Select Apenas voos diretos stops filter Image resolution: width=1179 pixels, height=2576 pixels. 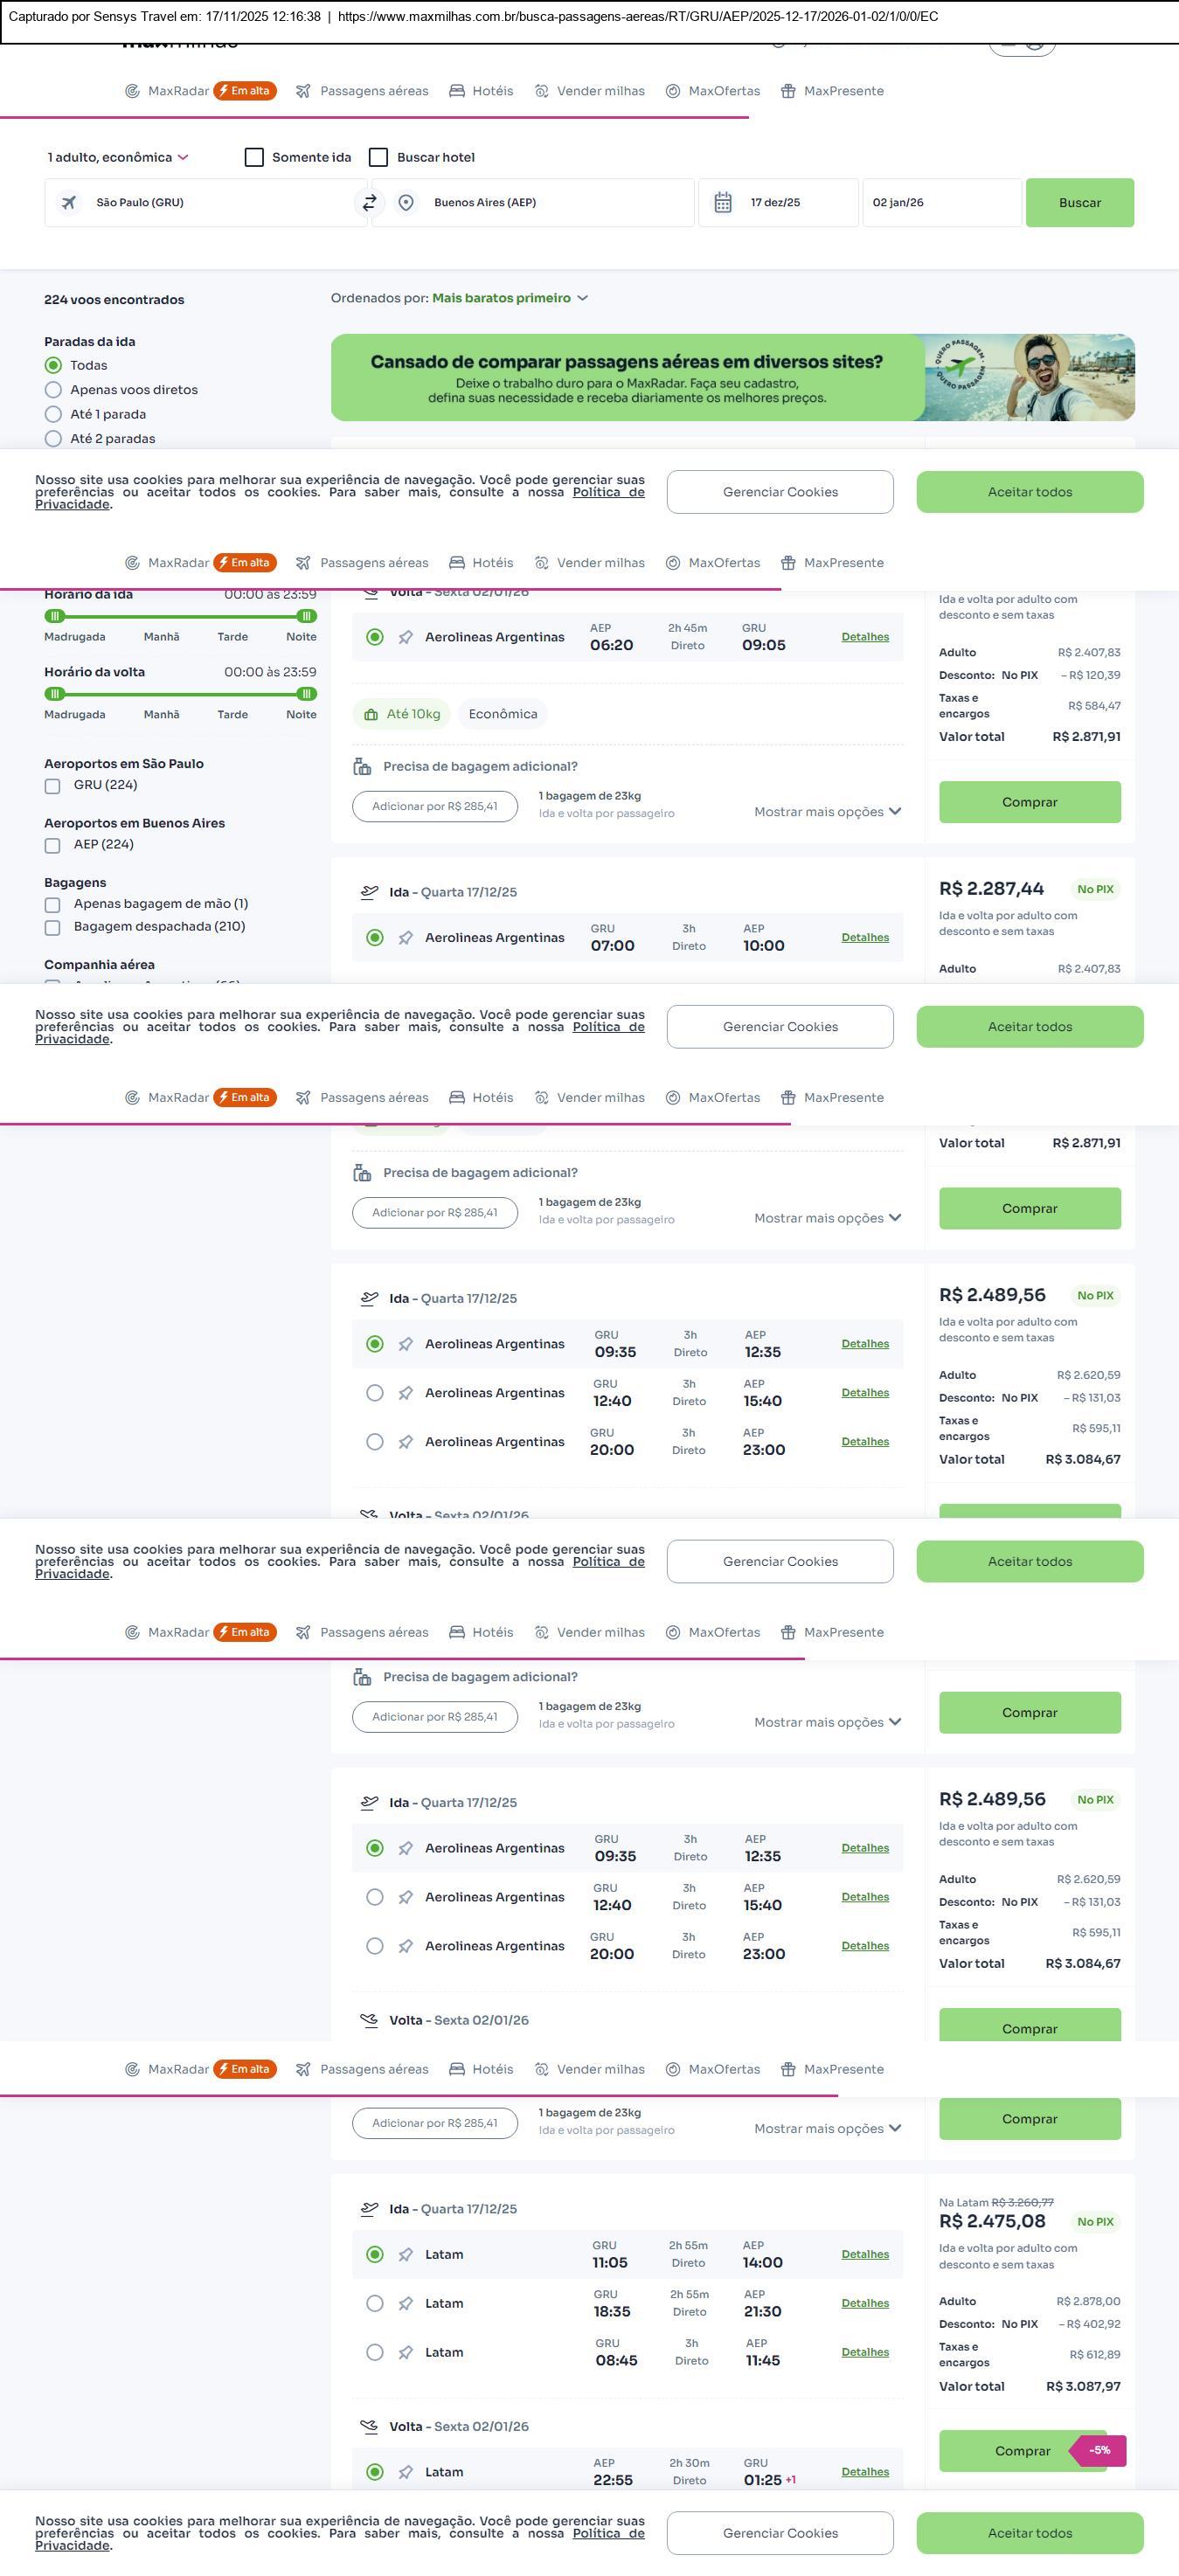(53, 390)
